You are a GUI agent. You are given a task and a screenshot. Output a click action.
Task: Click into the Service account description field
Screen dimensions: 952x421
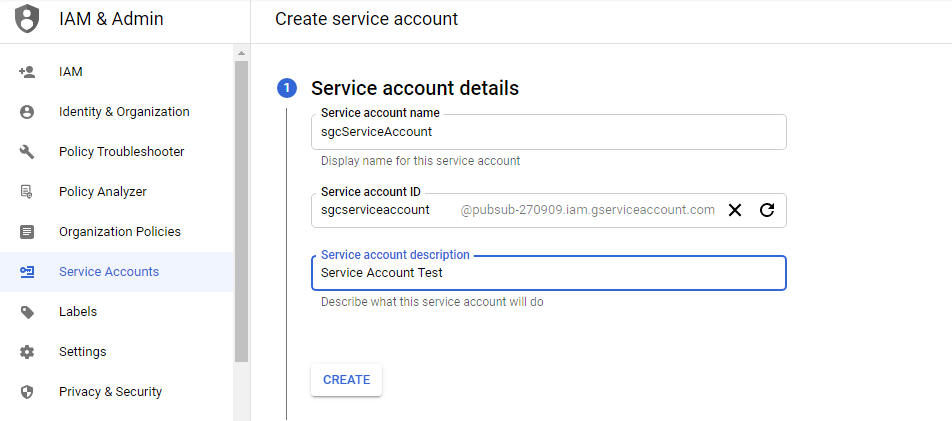point(548,273)
